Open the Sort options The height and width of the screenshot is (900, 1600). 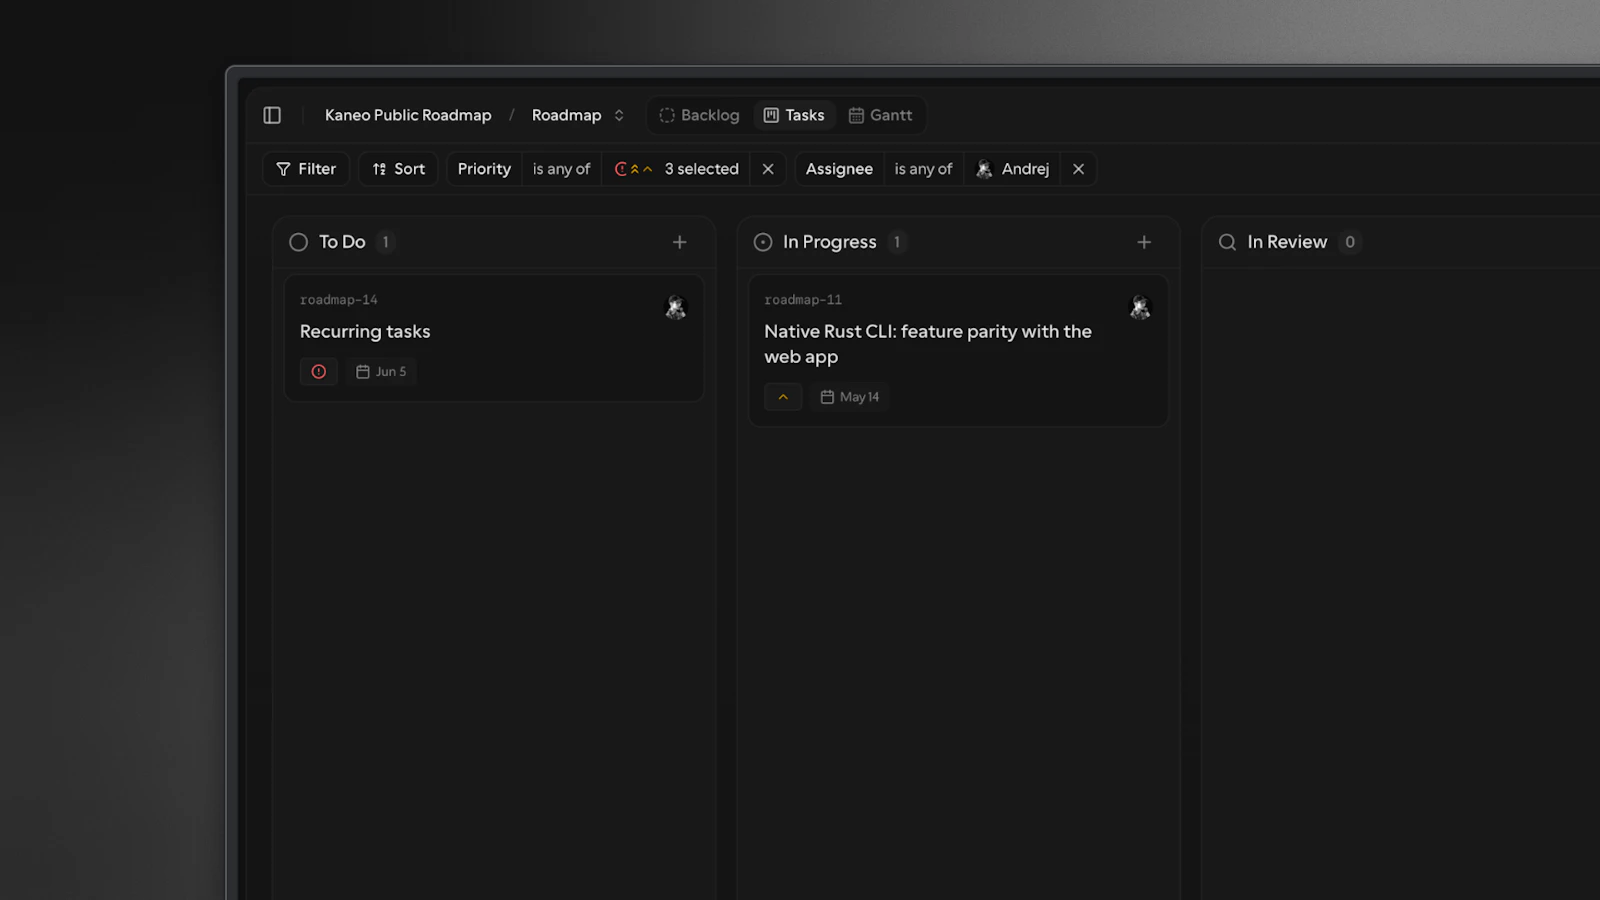(398, 169)
